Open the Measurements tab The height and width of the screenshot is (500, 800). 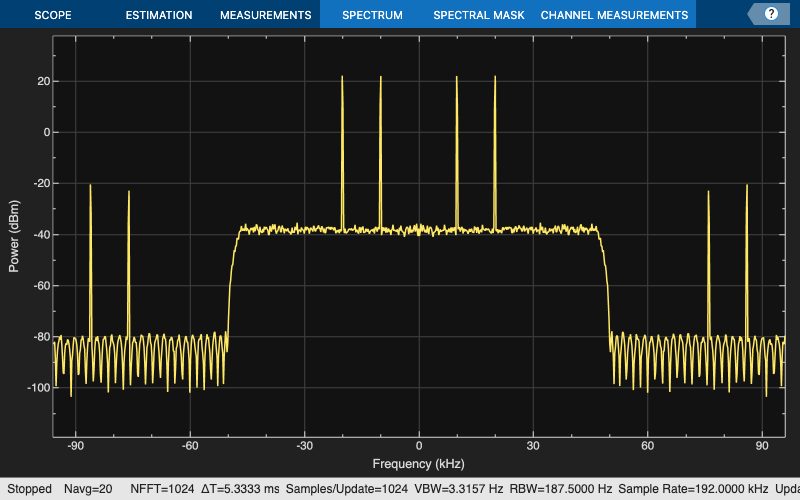point(266,15)
